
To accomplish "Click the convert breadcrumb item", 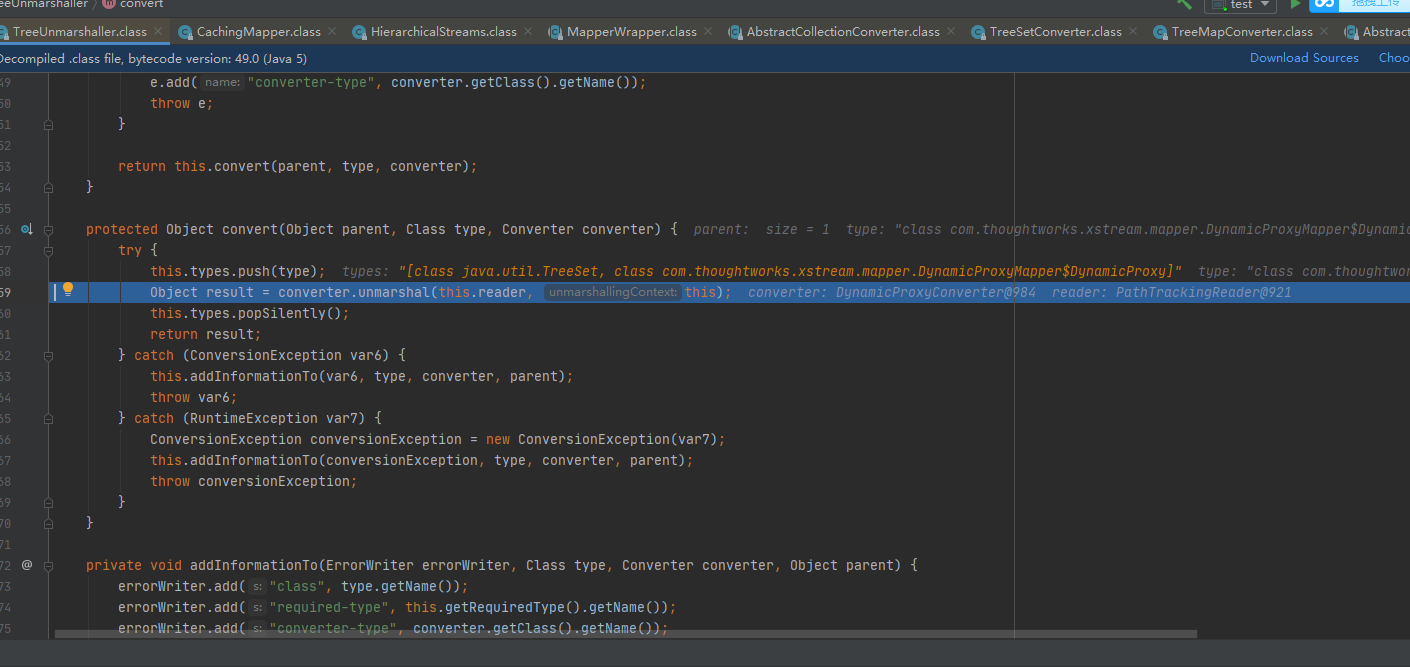I will click(141, 4).
